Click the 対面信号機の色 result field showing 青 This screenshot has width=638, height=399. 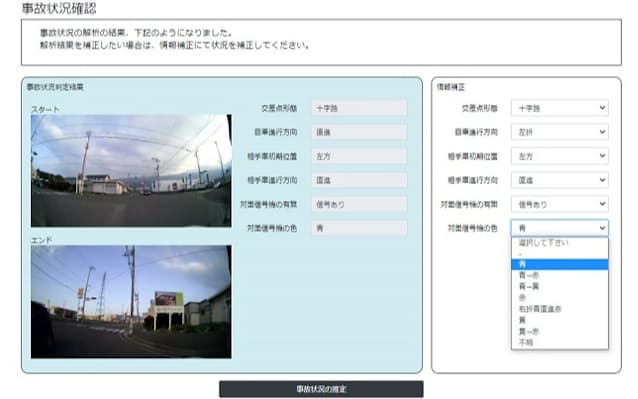359,228
